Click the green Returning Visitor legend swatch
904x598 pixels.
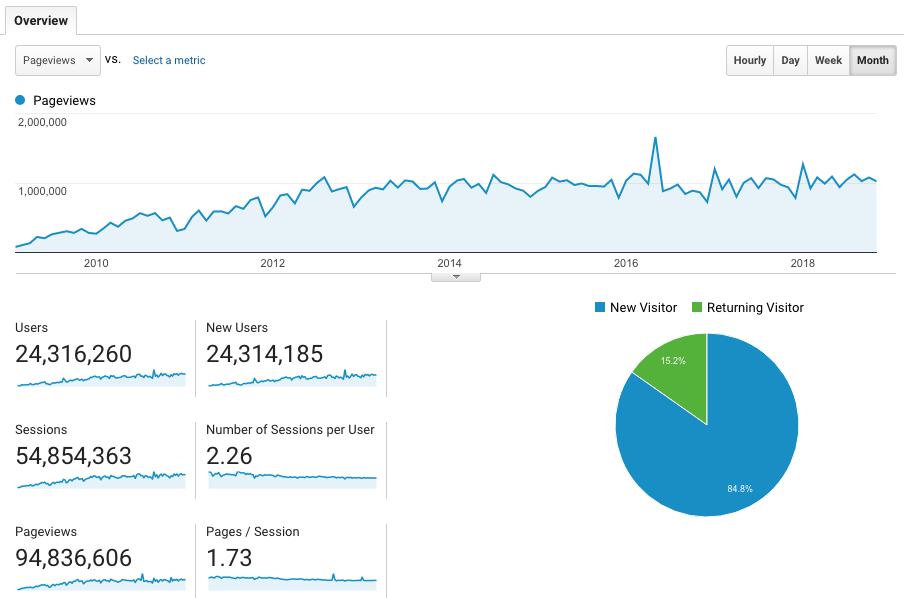click(x=697, y=308)
